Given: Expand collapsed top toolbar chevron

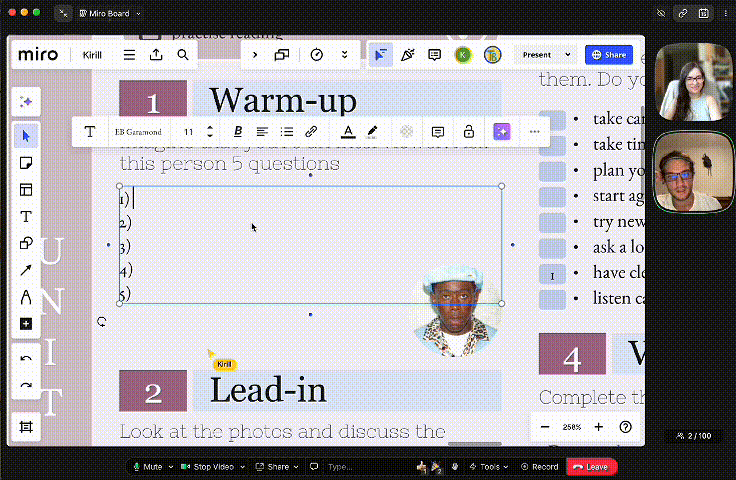Looking at the screenshot, I should click(x=255, y=55).
